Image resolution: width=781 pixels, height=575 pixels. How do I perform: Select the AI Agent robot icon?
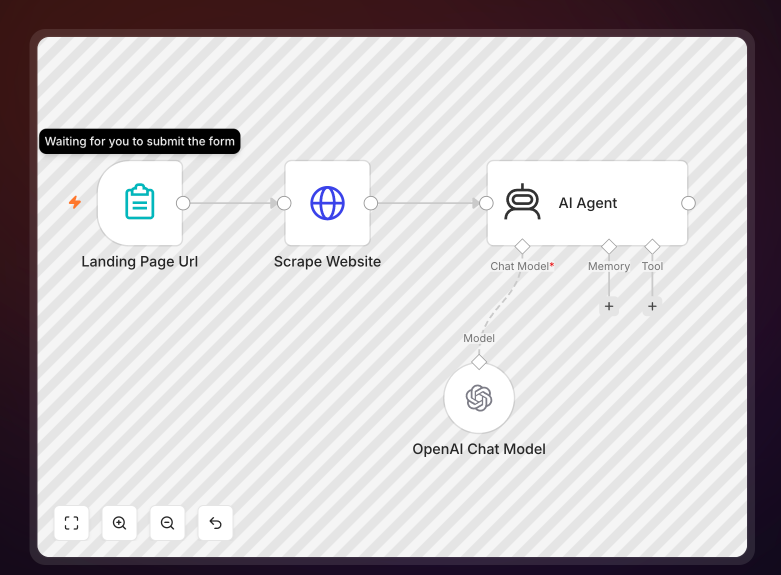coord(522,202)
